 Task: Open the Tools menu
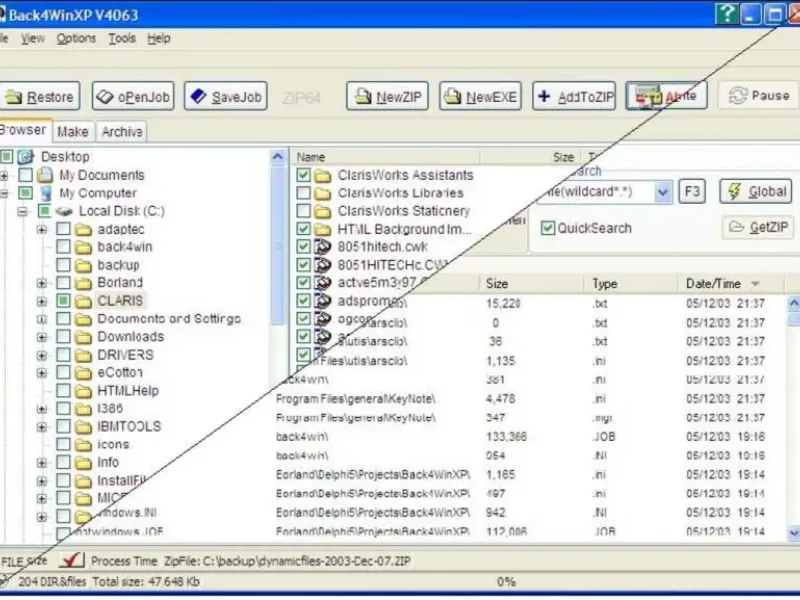pyautogui.click(x=122, y=38)
